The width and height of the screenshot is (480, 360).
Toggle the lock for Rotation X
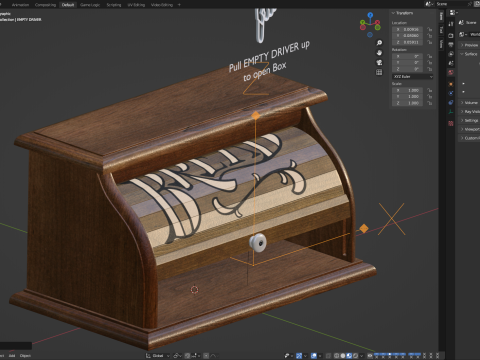[x=430, y=56]
